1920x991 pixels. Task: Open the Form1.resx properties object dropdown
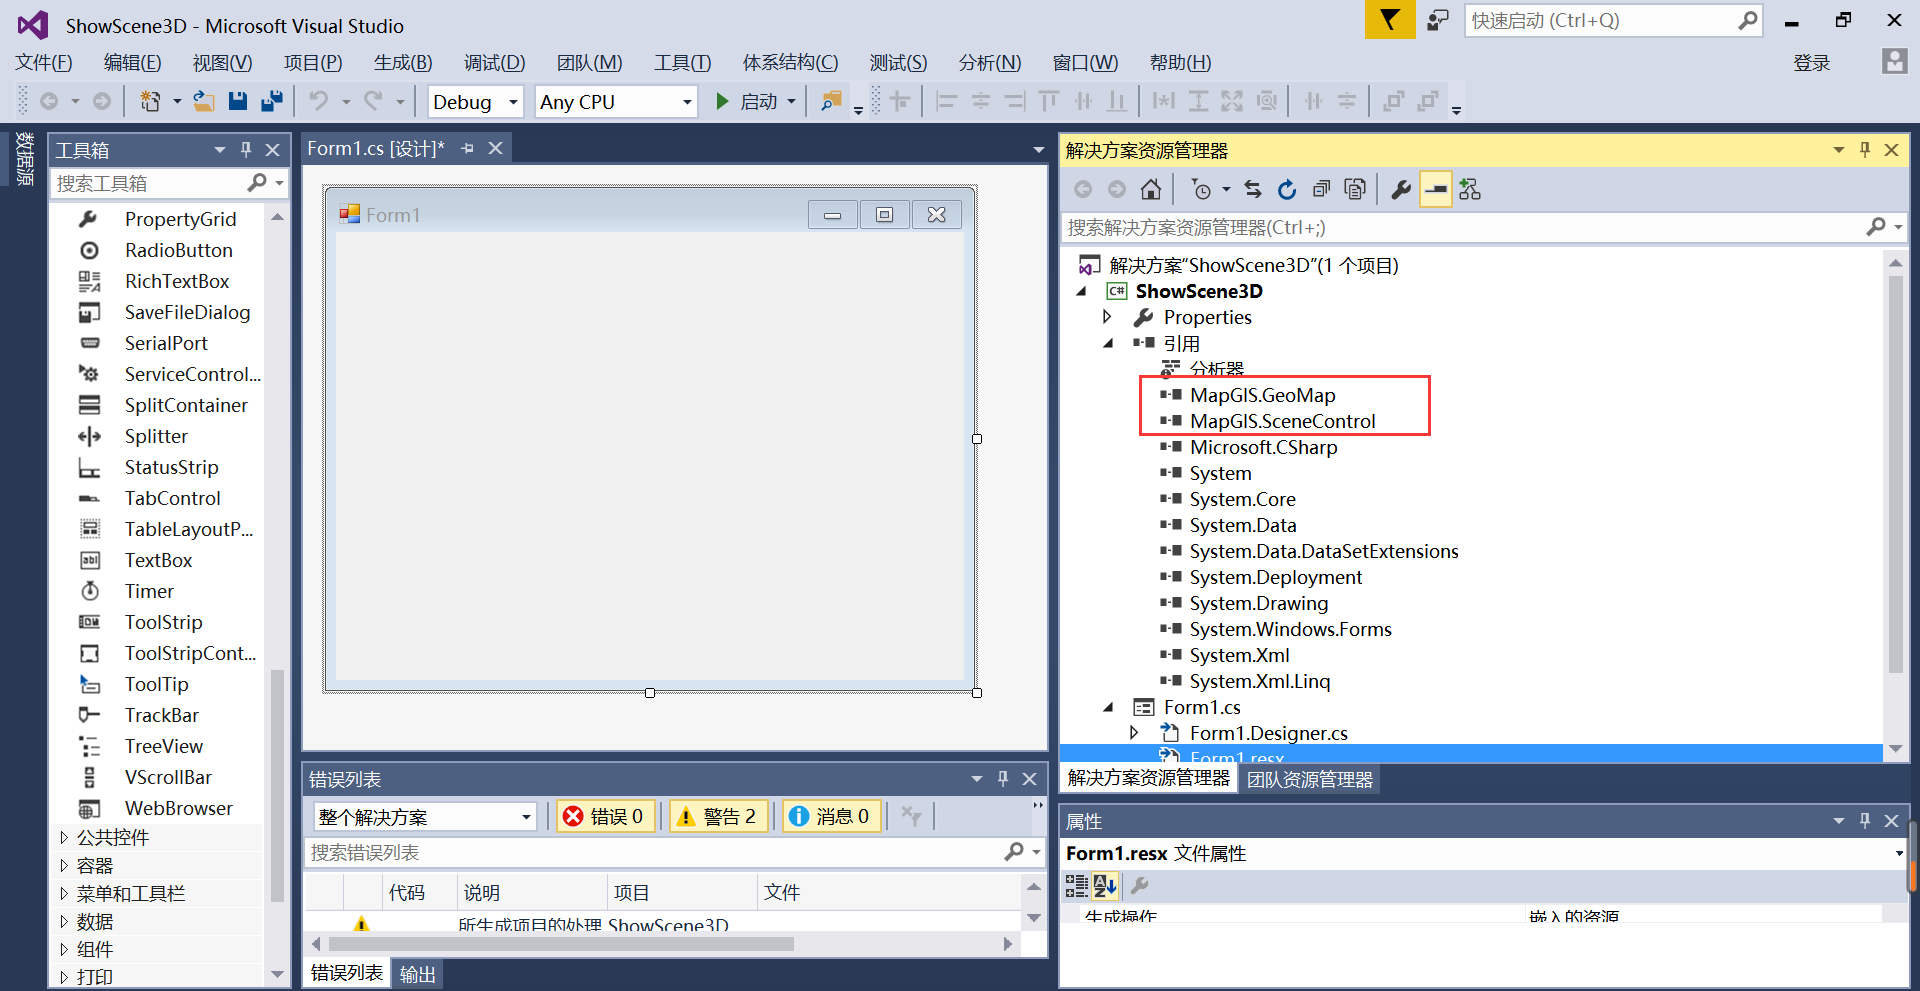click(1898, 853)
